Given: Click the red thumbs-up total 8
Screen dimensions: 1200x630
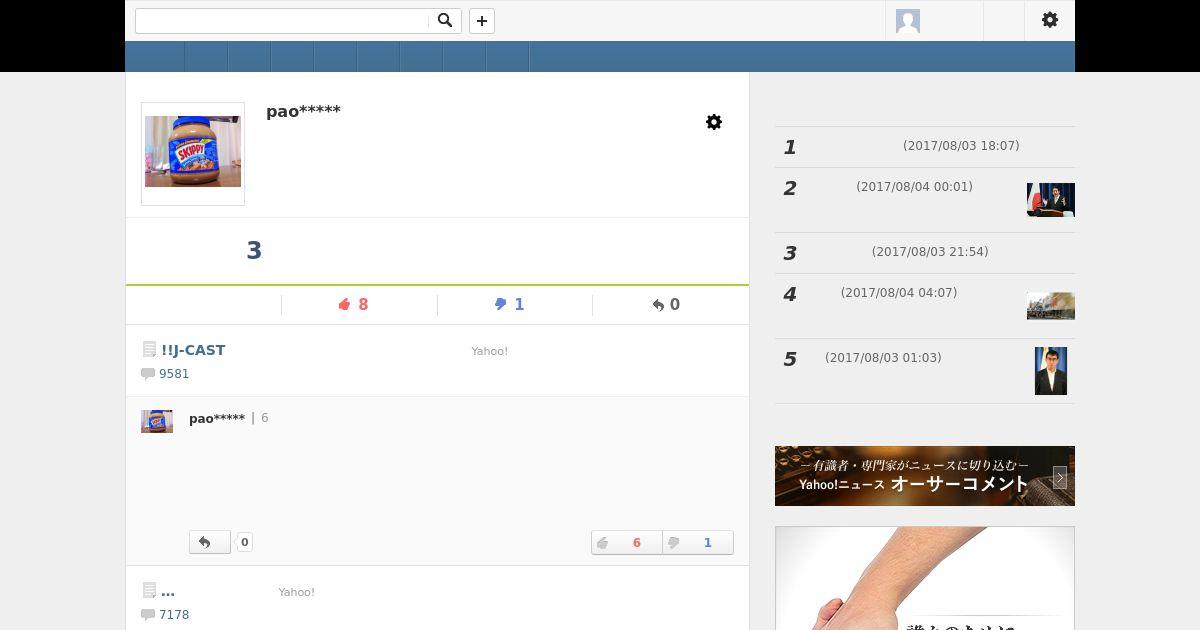Looking at the screenshot, I should pyautogui.click(x=354, y=305).
